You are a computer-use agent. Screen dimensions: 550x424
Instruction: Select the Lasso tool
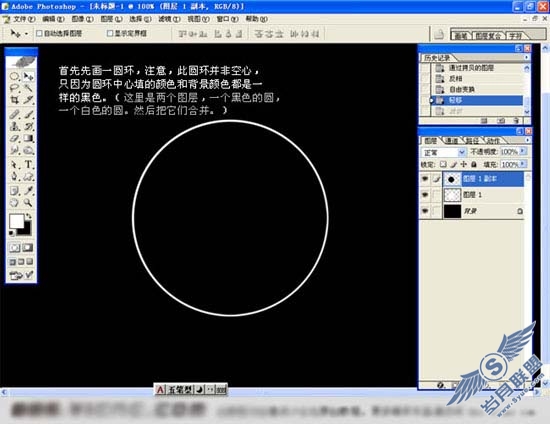click(14, 88)
